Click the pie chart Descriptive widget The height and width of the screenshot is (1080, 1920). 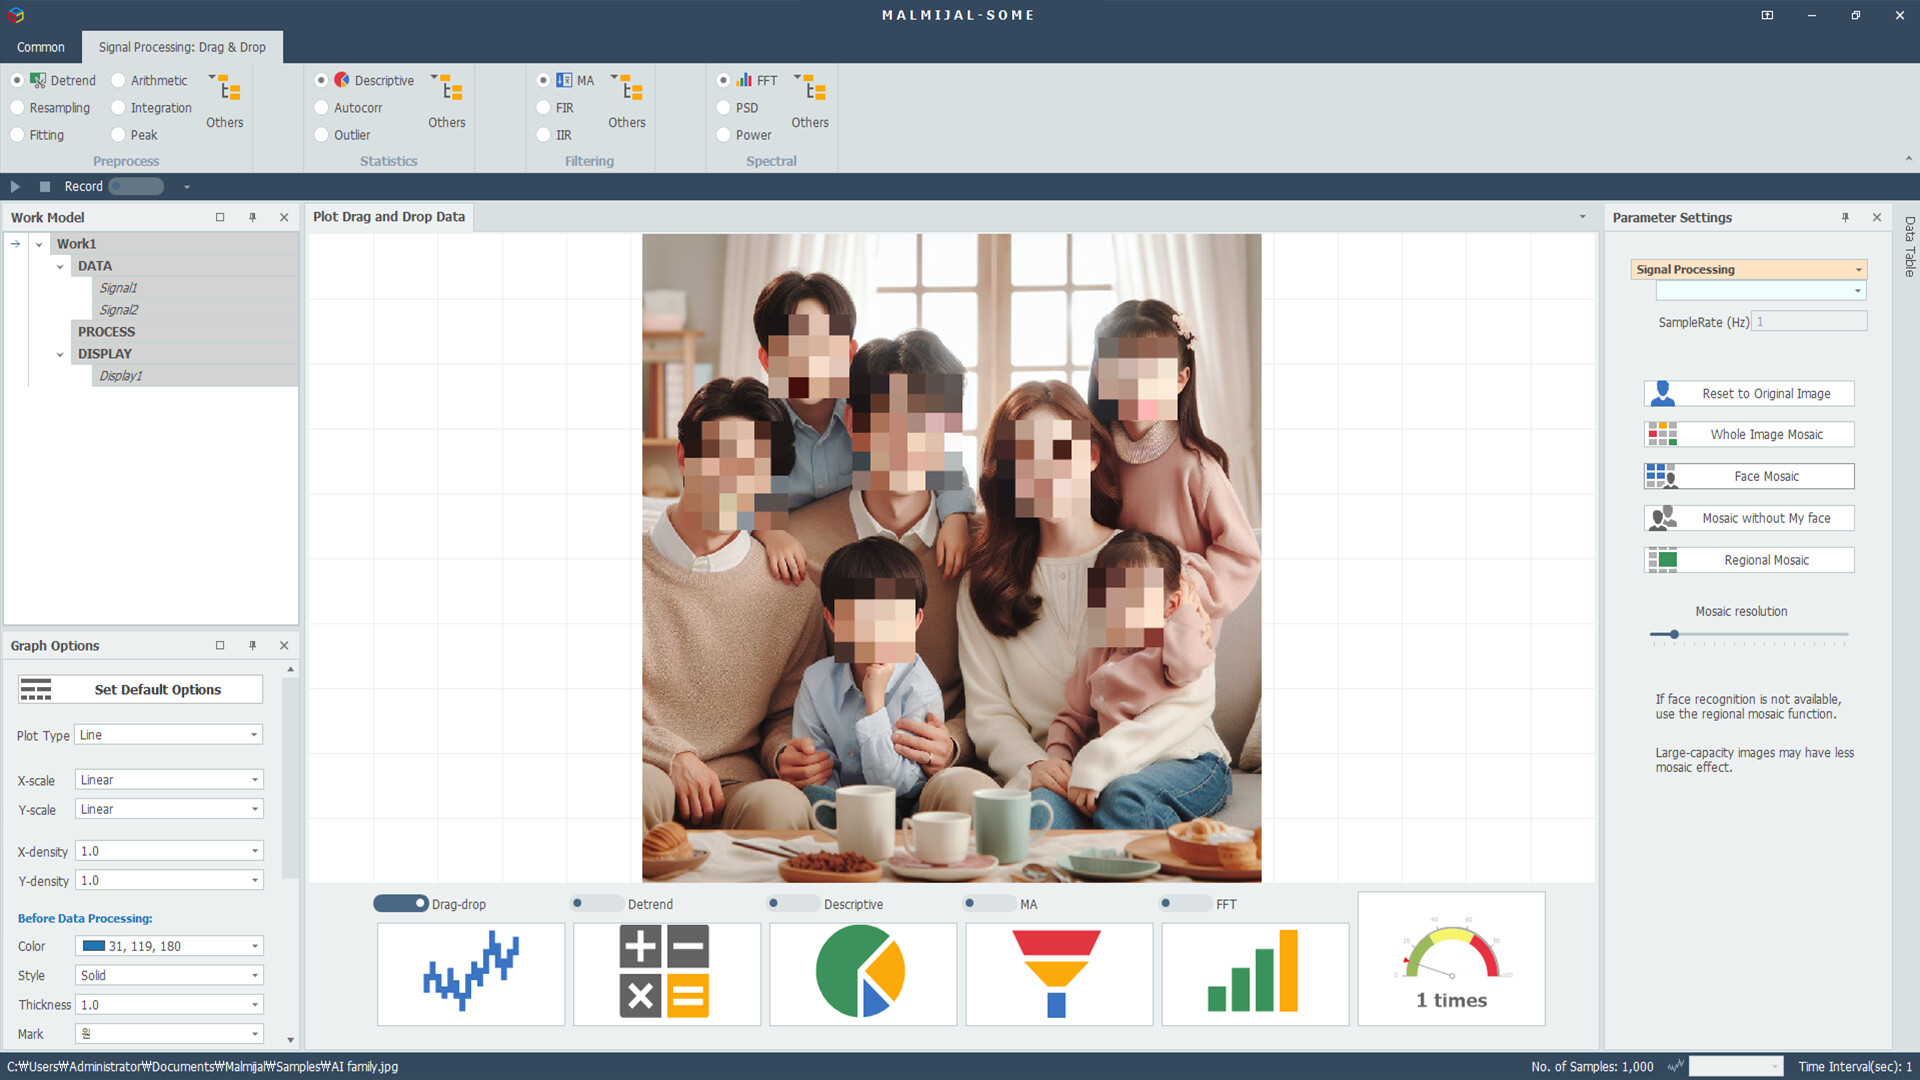click(x=862, y=973)
